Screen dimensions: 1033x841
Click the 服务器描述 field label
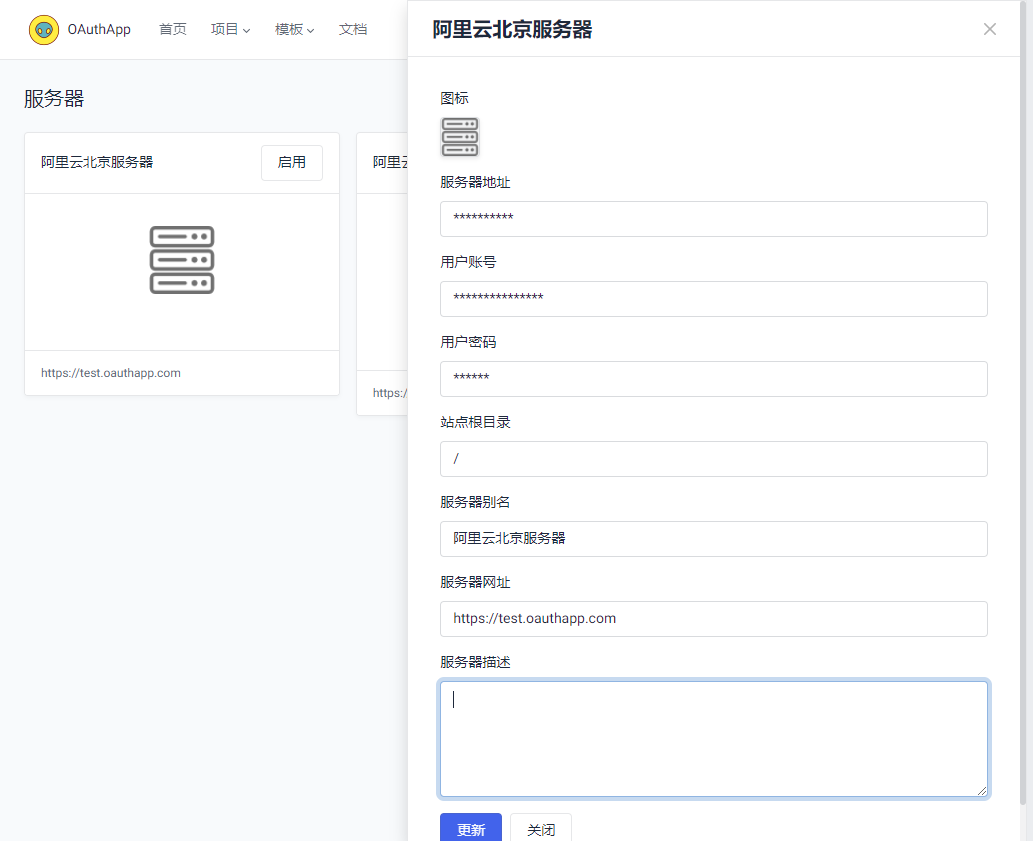click(x=475, y=662)
